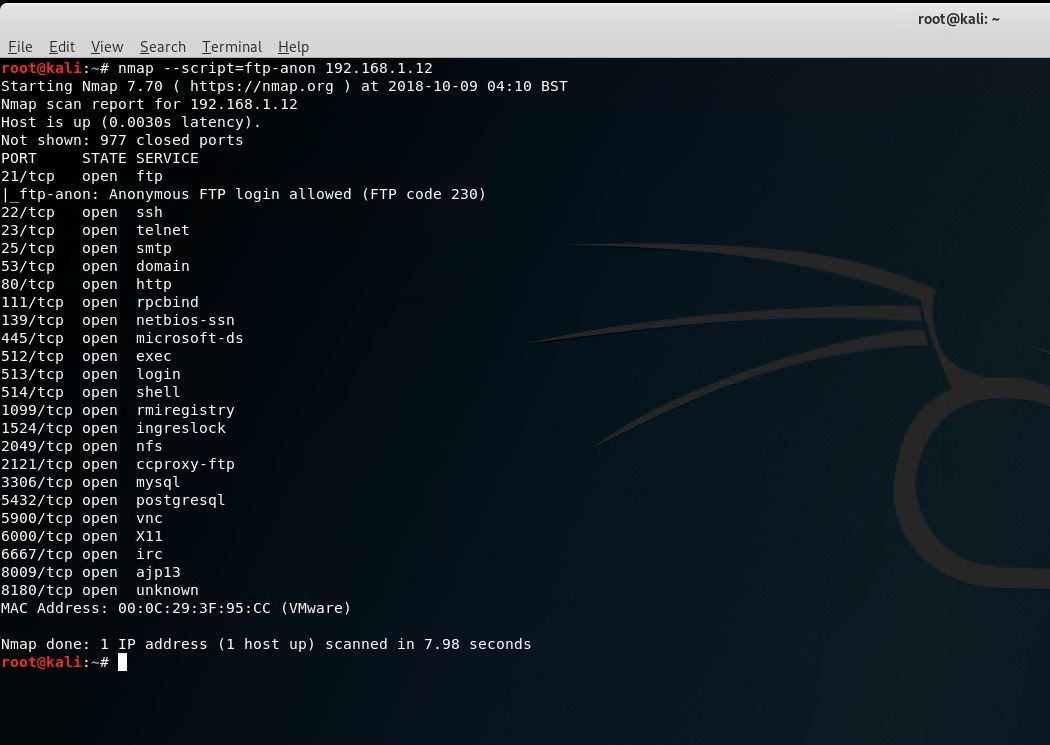This screenshot has height=745, width=1050.
Task: Click the 5900/tcp vnc line
Action: [x=82, y=518]
